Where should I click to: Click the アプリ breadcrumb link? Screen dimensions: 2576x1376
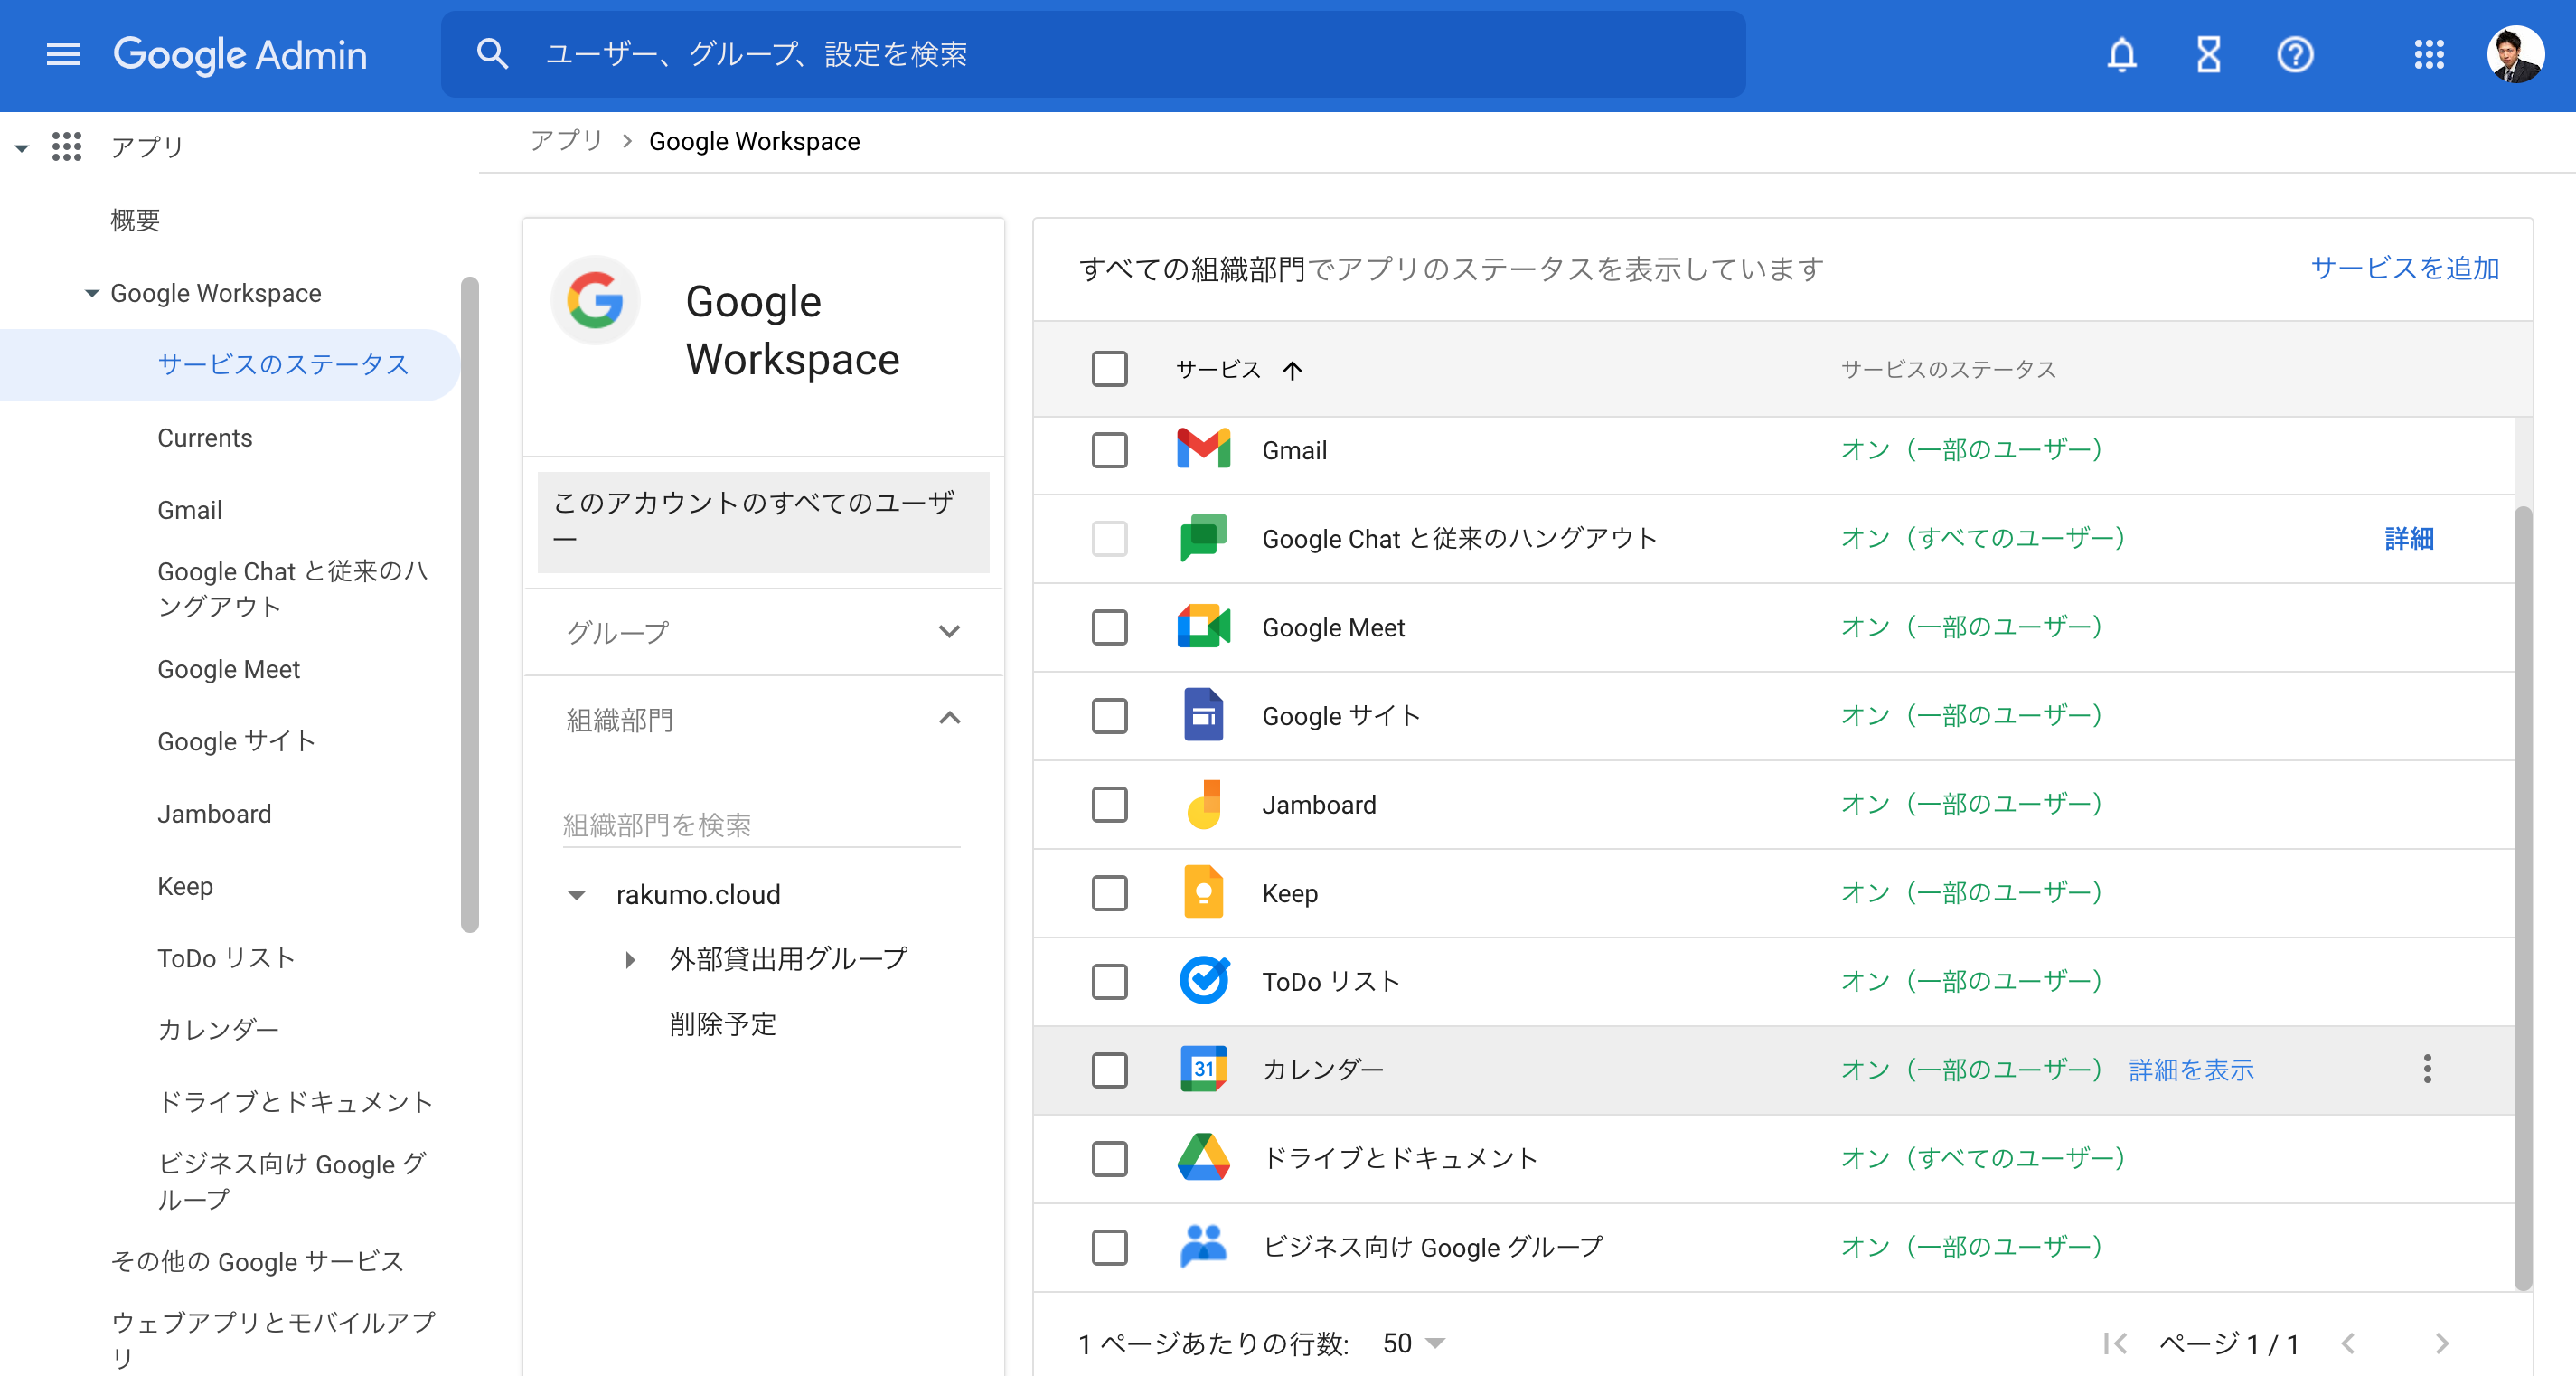[x=566, y=141]
